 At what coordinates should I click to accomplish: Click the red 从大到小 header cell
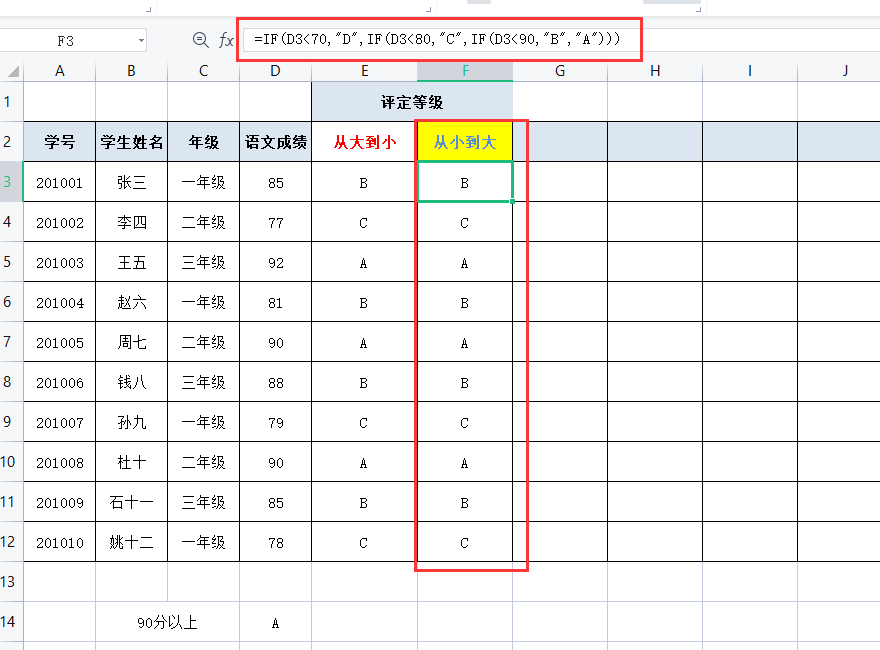pyautogui.click(x=364, y=141)
